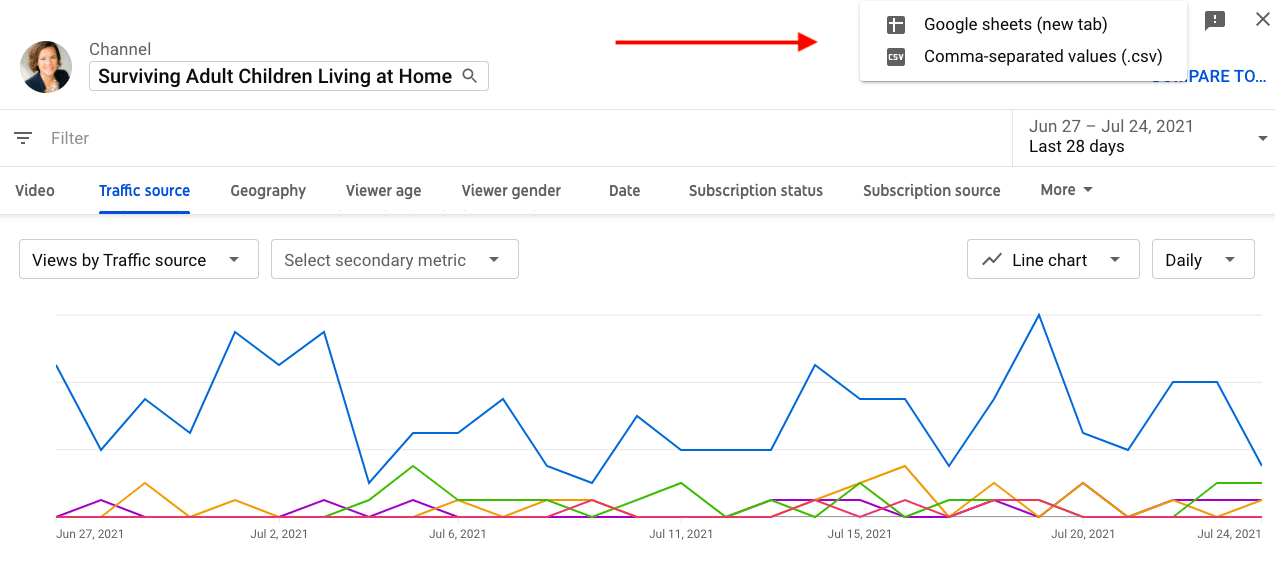The image size is (1275, 561).
Task: Switch to the Viewer age tab
Action: tap(383, 191)
